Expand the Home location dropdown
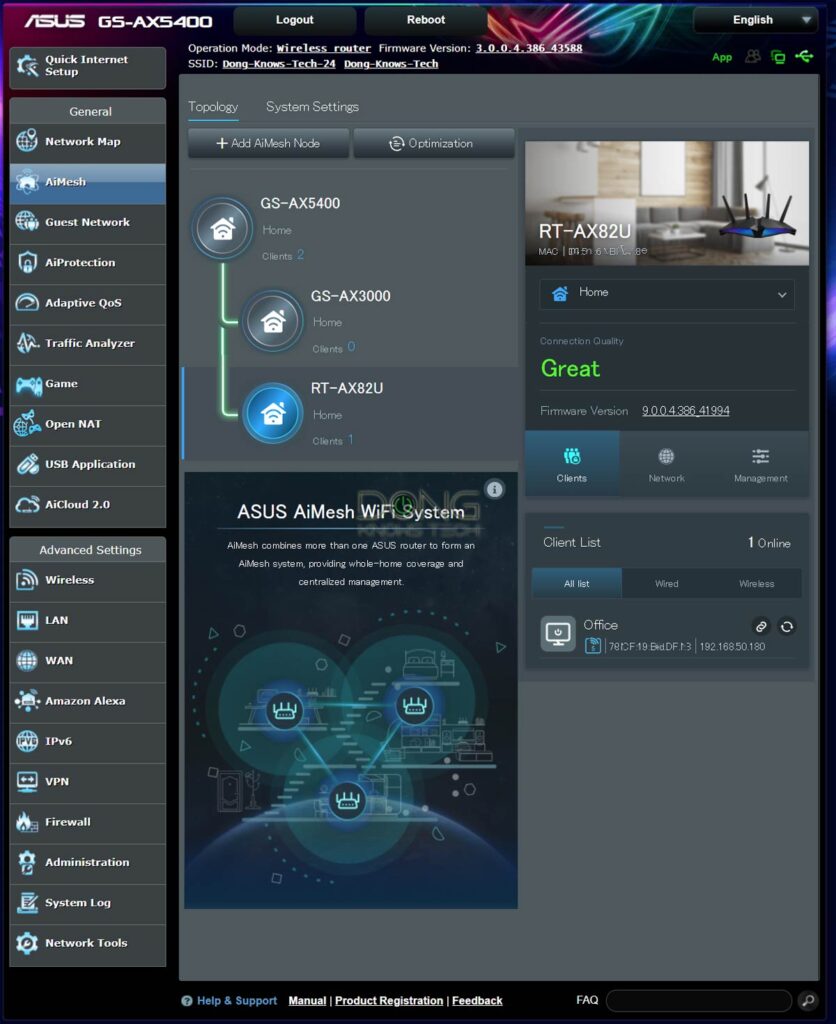 point(667,294)
